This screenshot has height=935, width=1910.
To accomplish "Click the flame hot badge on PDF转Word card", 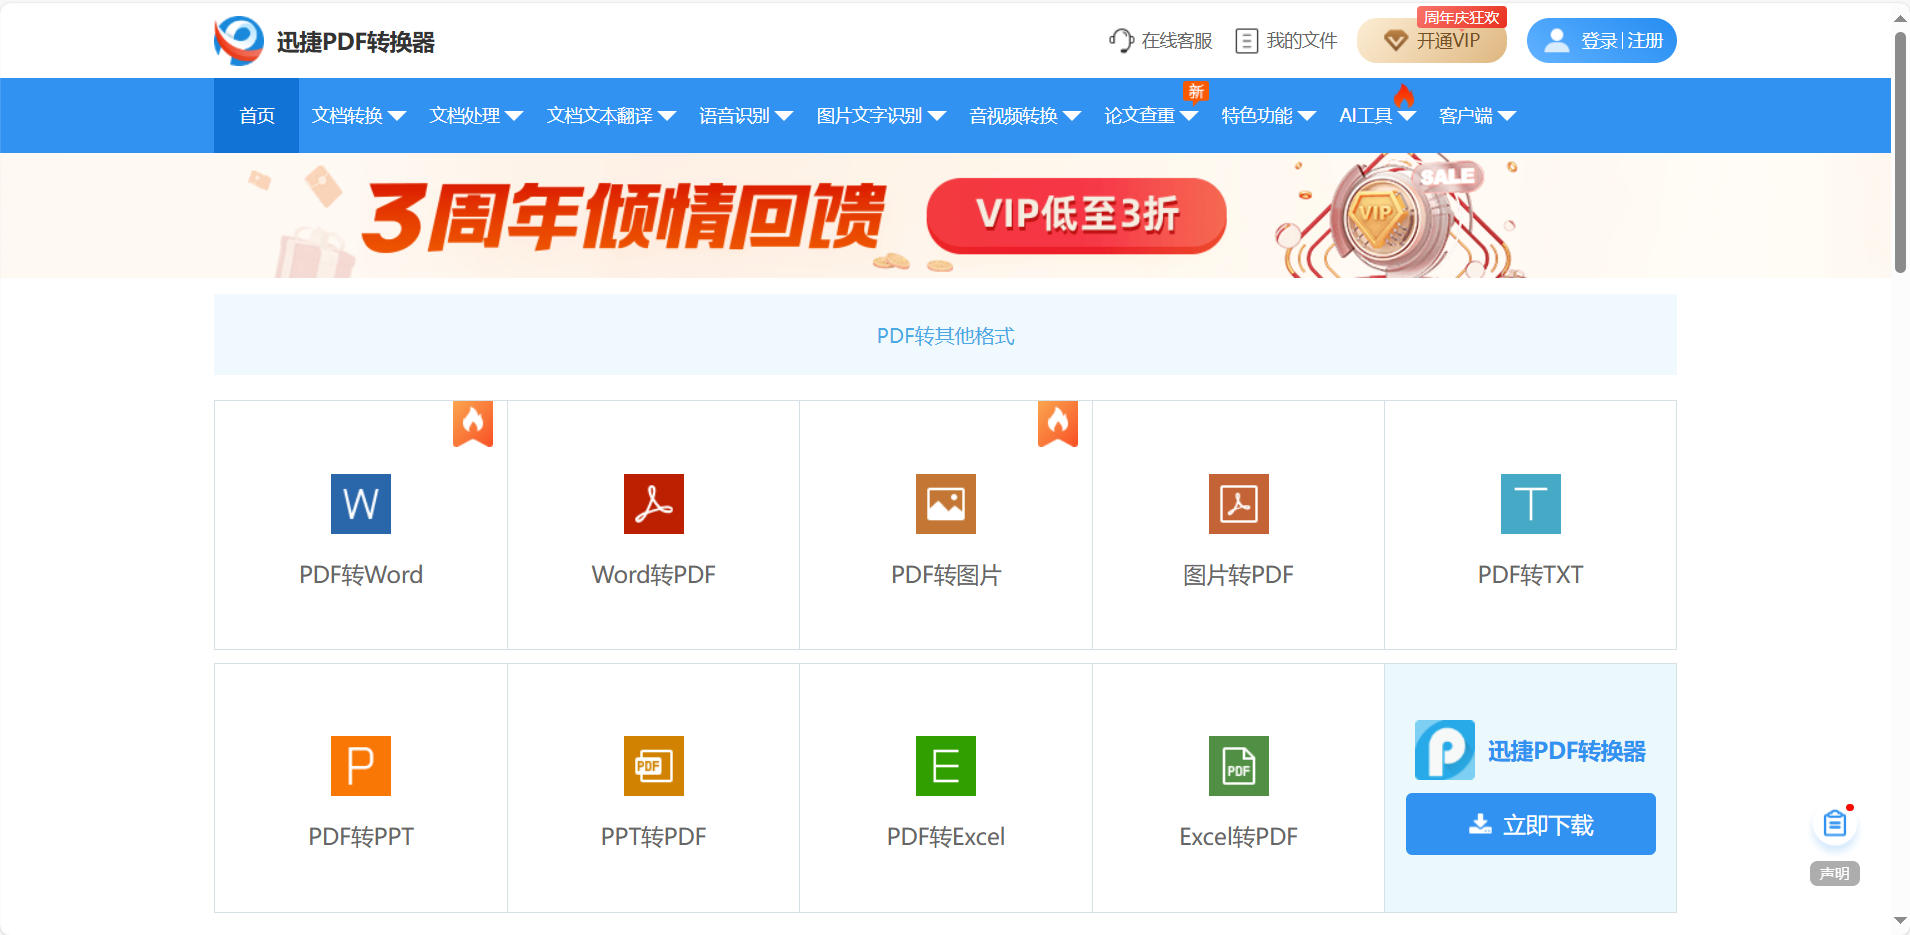I will click(x=473, y=424).
